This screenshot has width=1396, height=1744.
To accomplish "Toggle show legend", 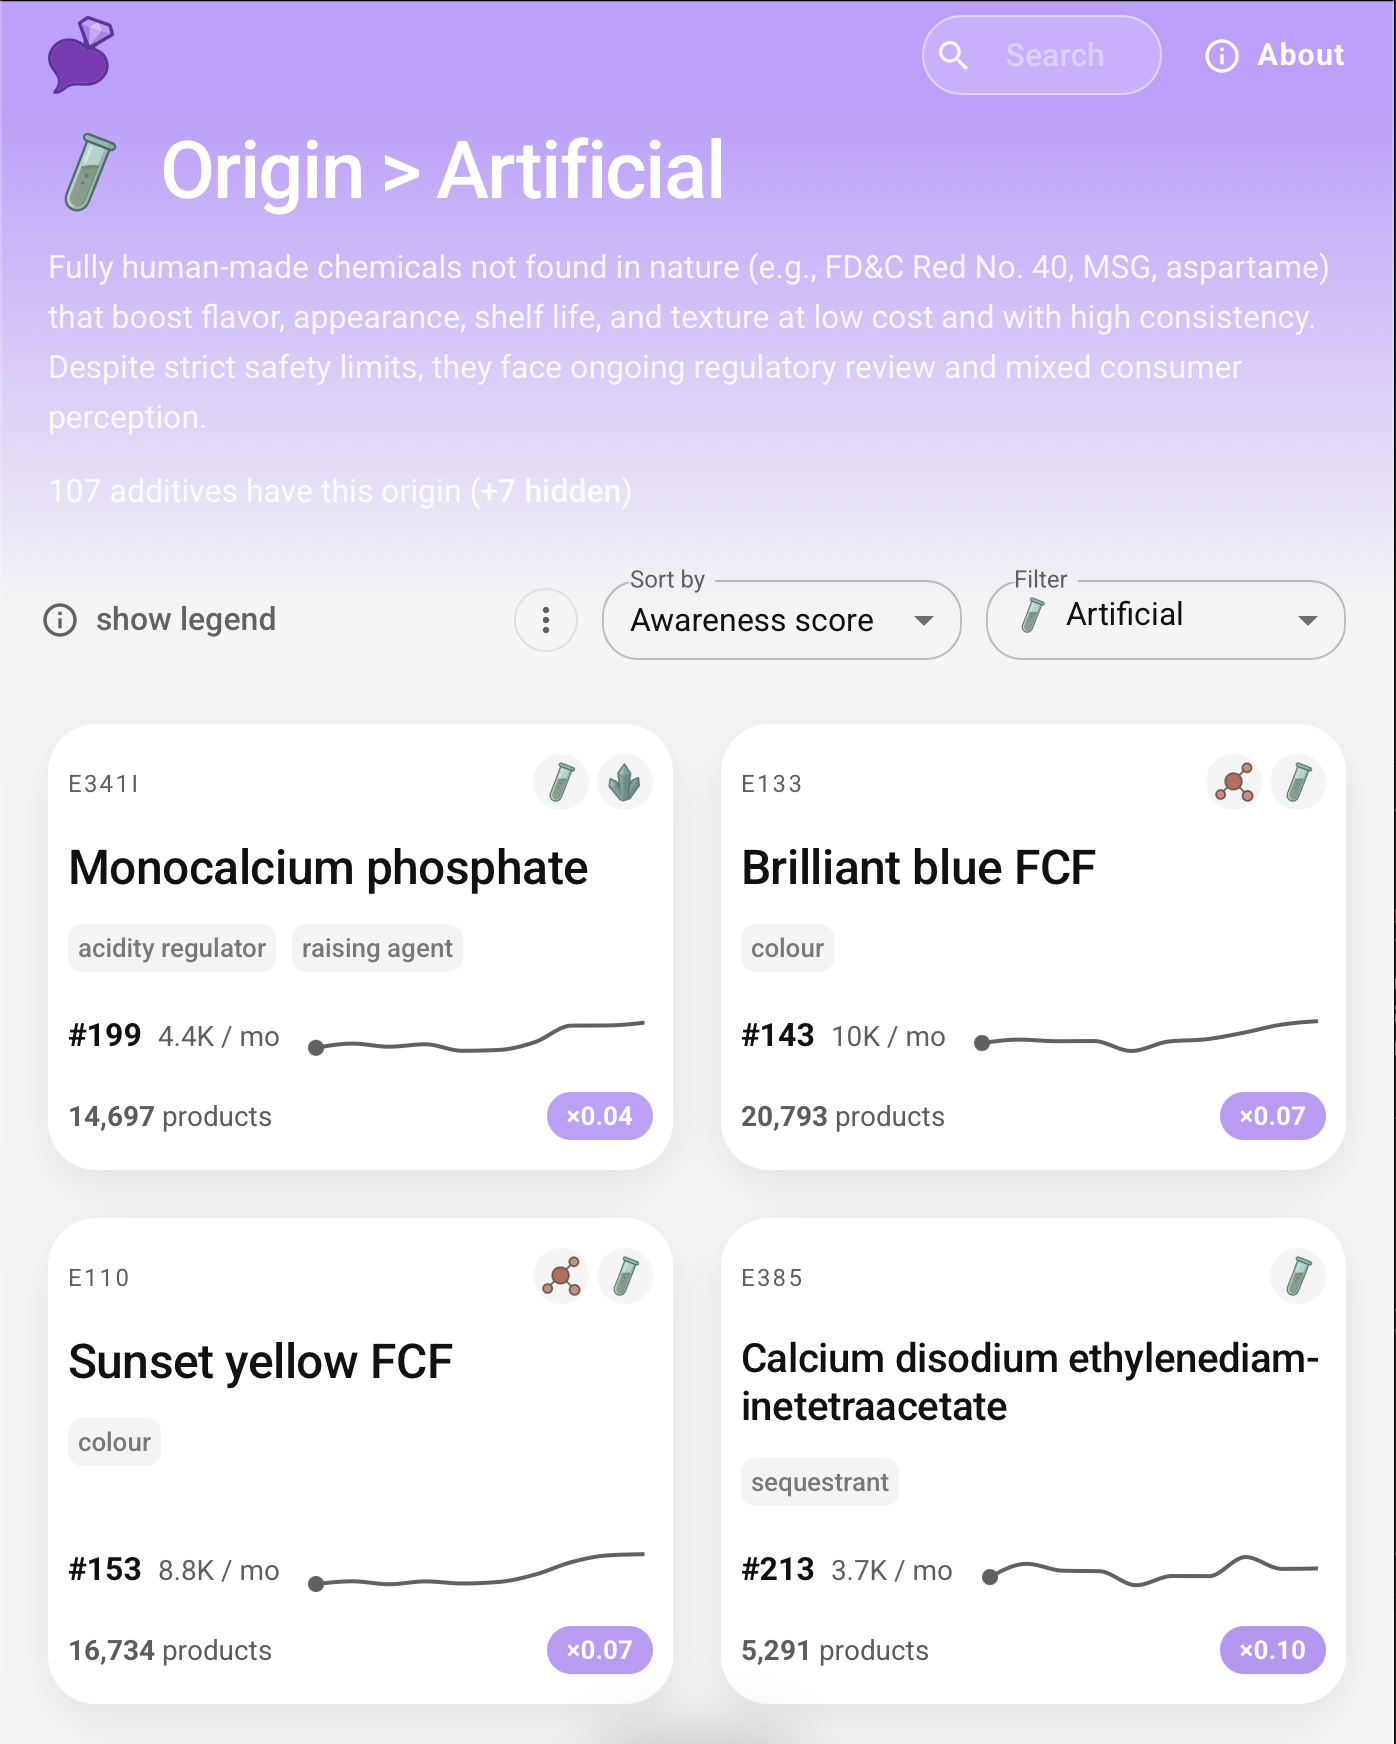I will tap(160, 620).
